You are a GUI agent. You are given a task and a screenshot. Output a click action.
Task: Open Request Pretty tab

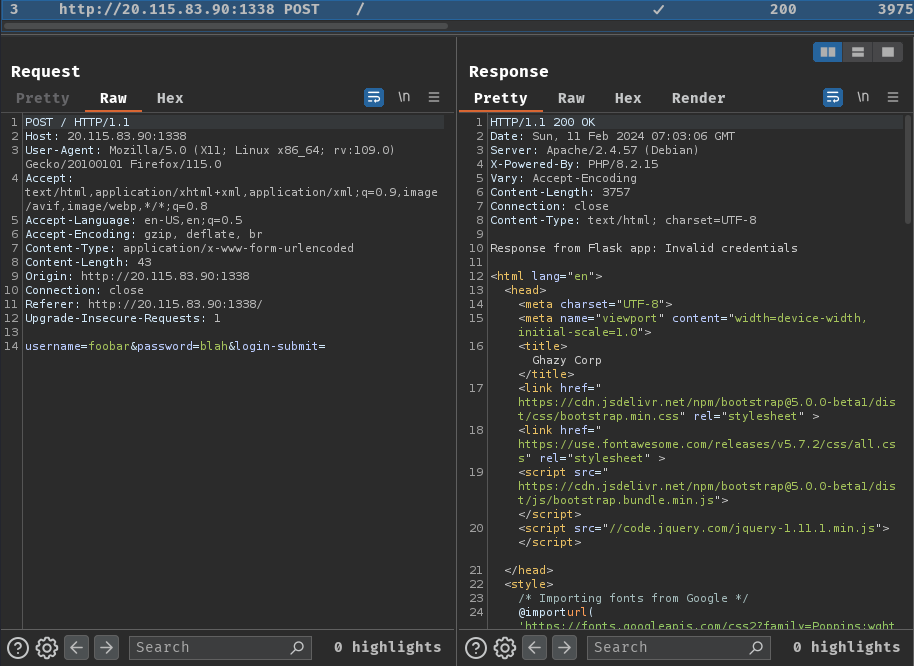click(43, 98)
